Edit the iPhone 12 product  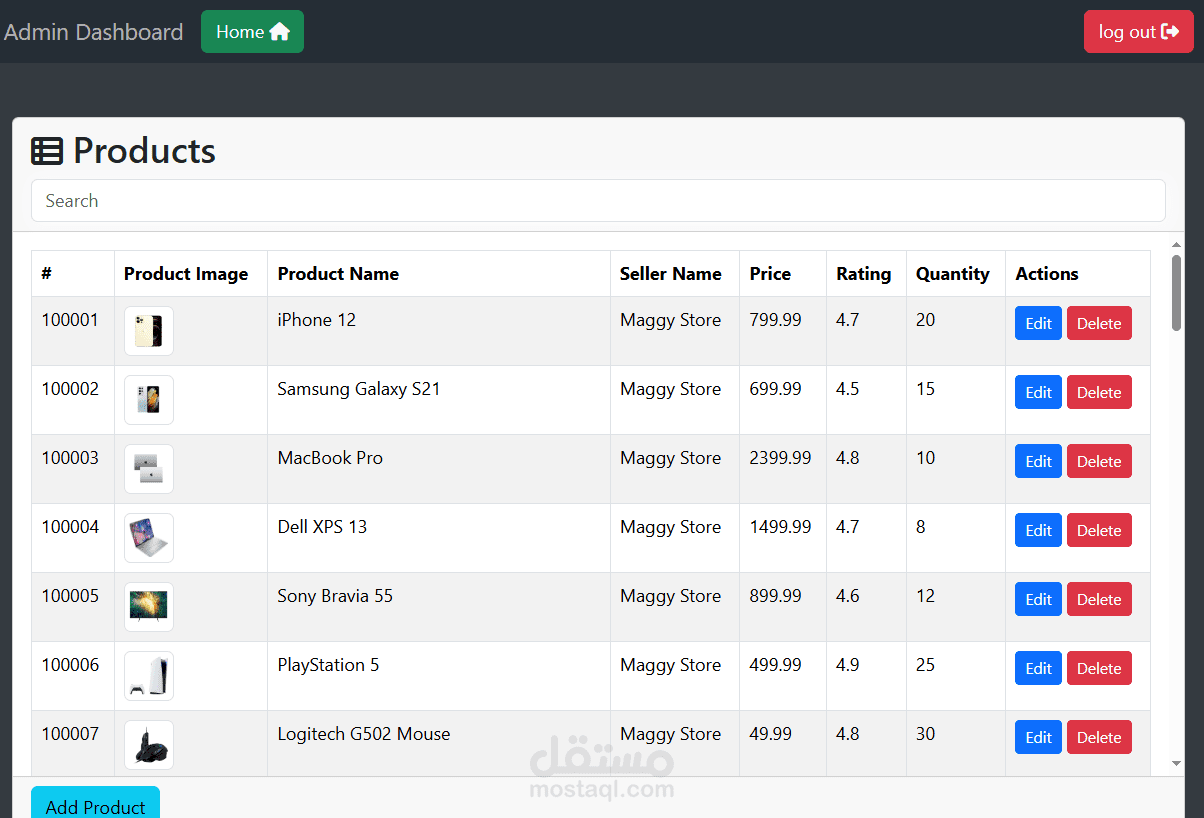pyautogui.click(x=1038, y=324)
